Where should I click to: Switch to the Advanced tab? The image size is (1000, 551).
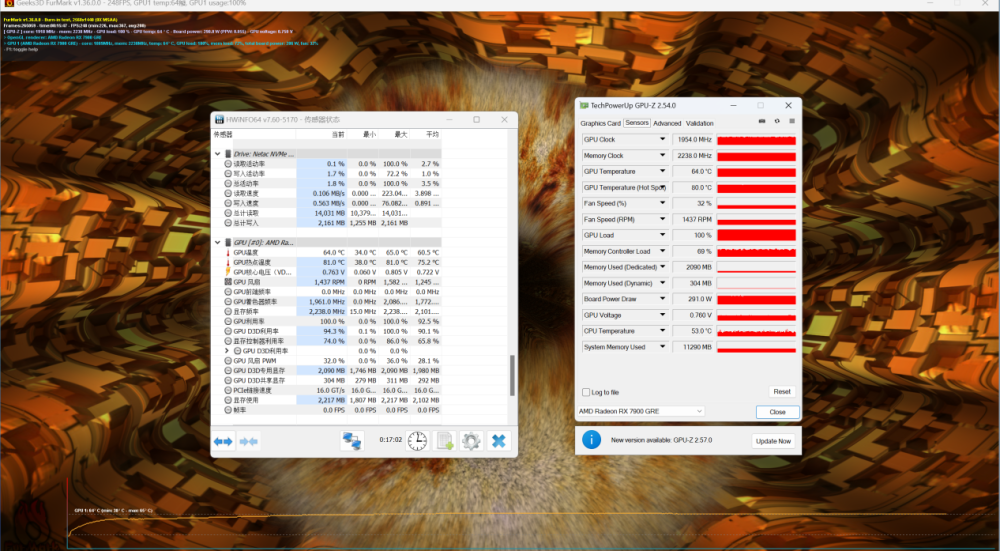[x=667, y=123]
